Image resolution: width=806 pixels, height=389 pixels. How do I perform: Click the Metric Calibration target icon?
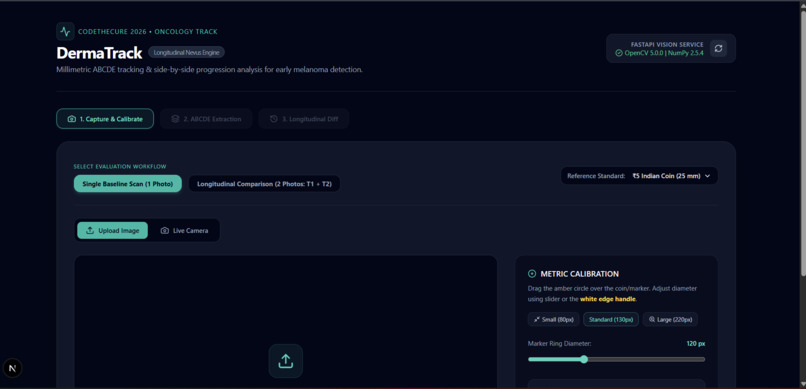532,274
